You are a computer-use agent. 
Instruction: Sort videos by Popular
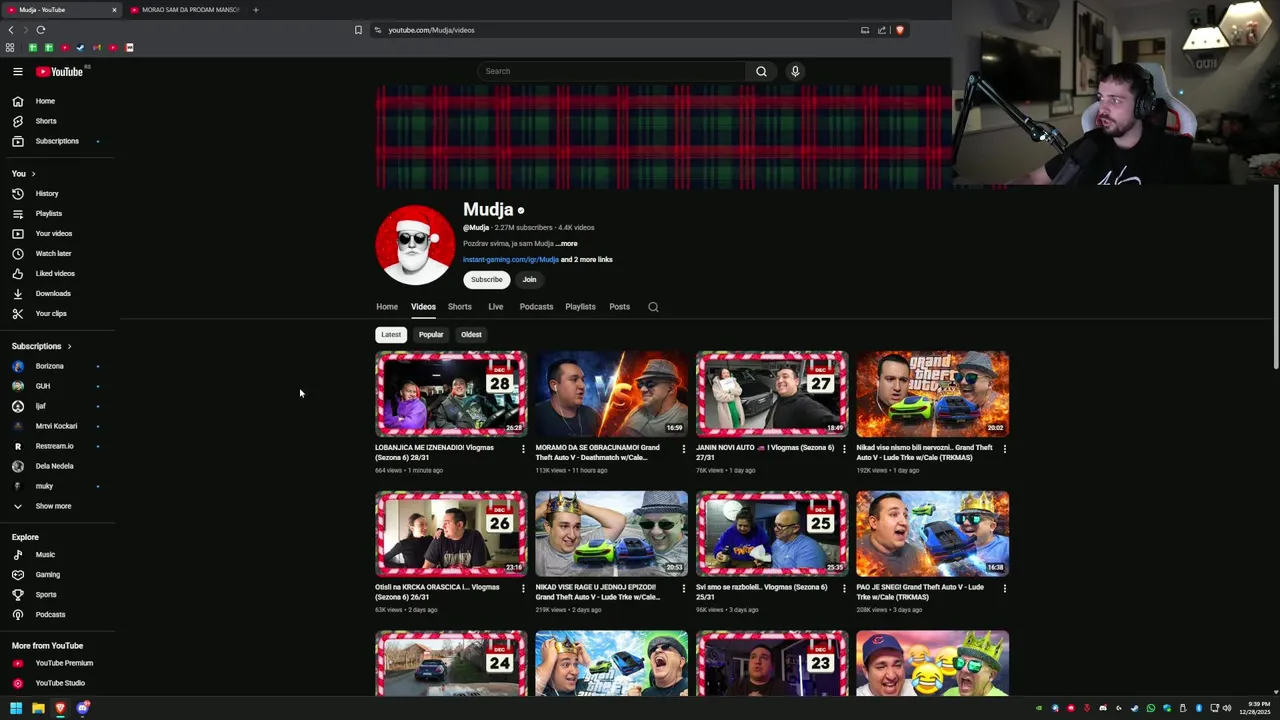(x=431, y=335)
